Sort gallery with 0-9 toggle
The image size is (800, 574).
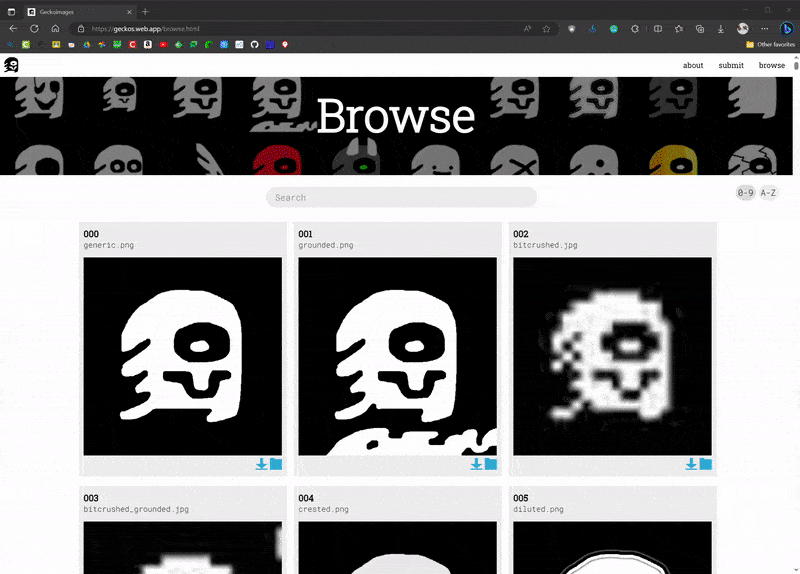745,193
